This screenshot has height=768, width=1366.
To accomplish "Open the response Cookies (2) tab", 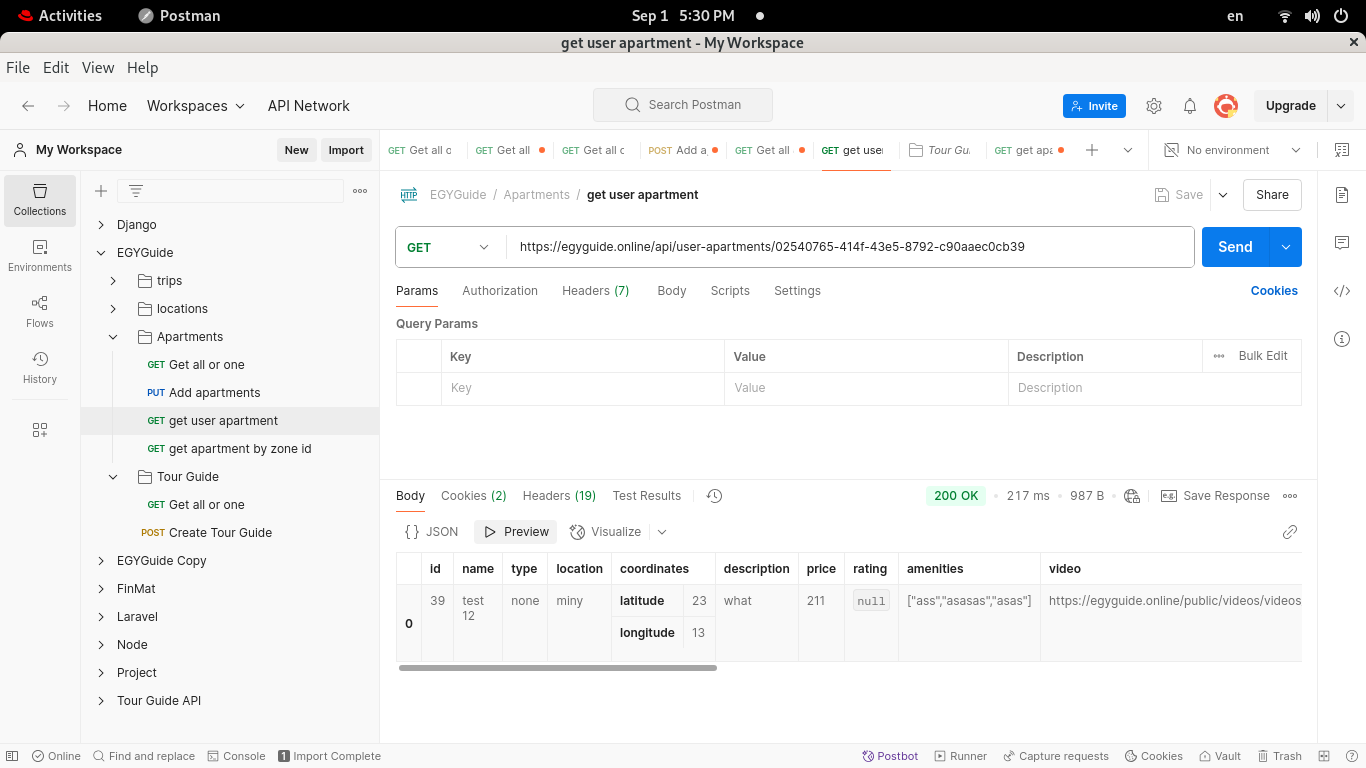I will [474, 496].
